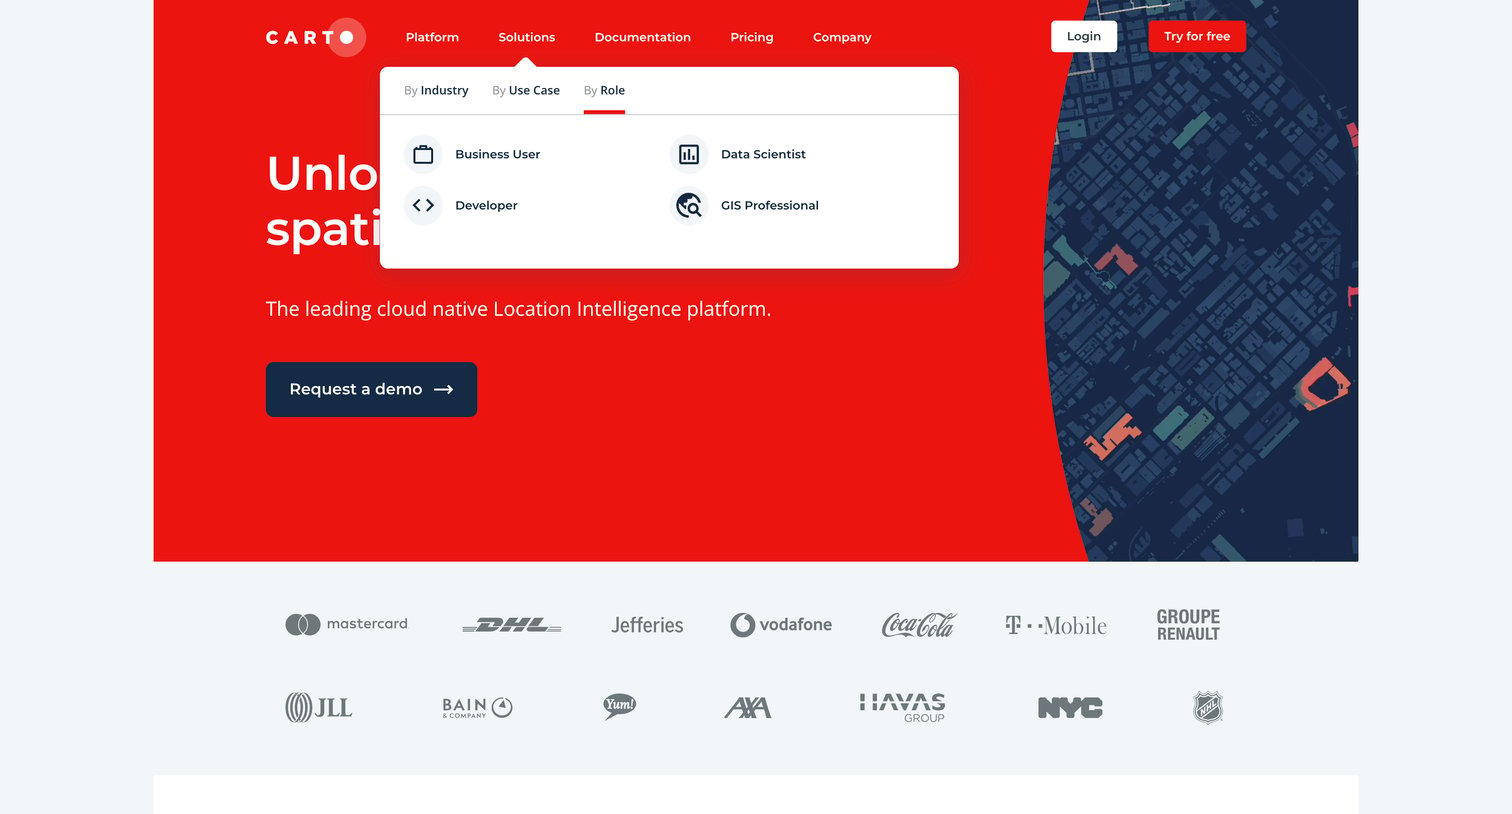This screenshot has width=1512, height=814.
Task: Click the Groupe Renault logo
Action: [x=1188, y=625]
